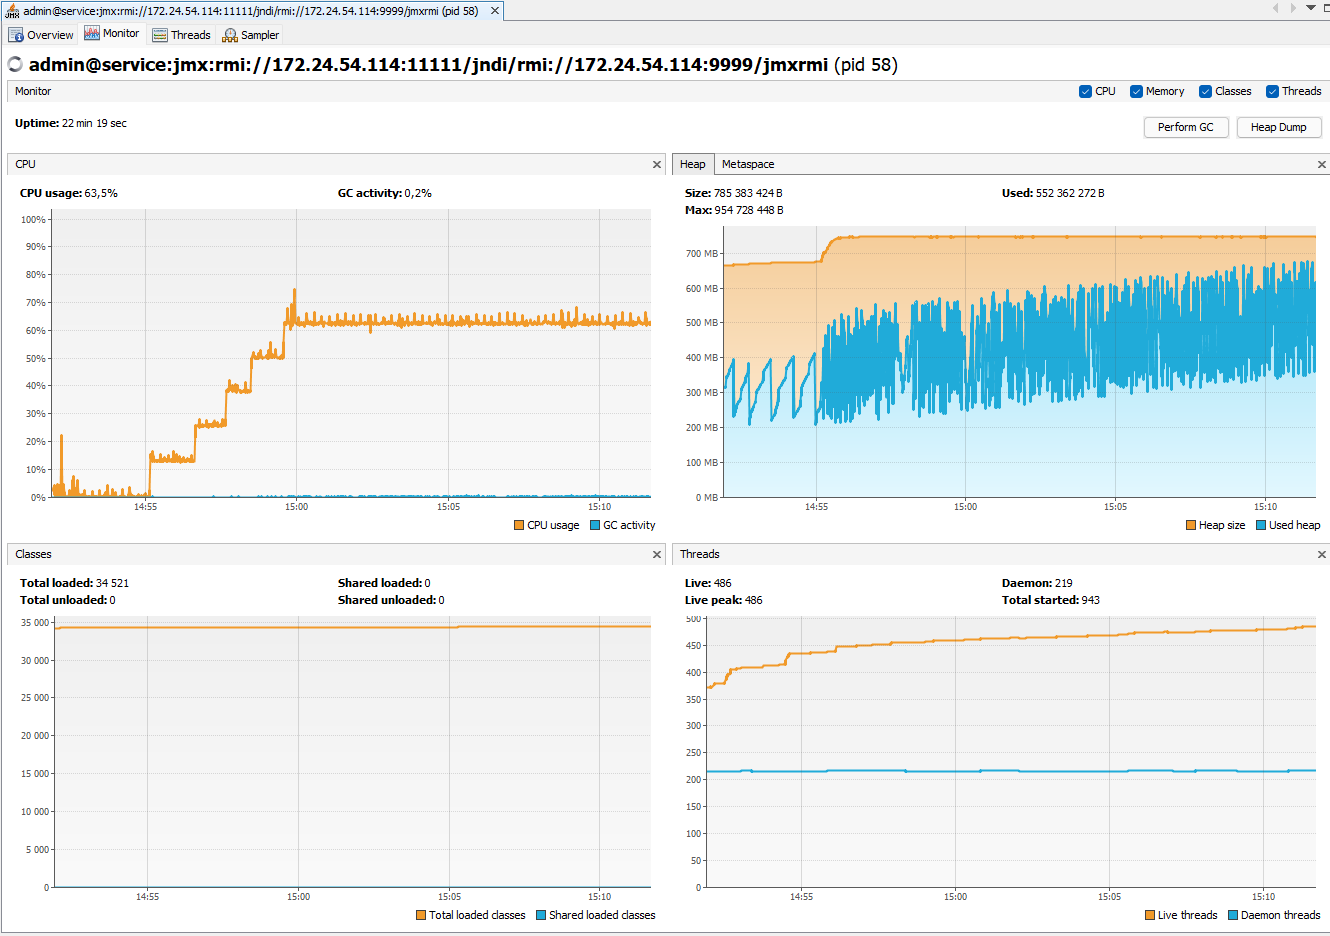Close the Threads graph panel
Viewport: 1330px width, 936px height.
click(1321, 555)
